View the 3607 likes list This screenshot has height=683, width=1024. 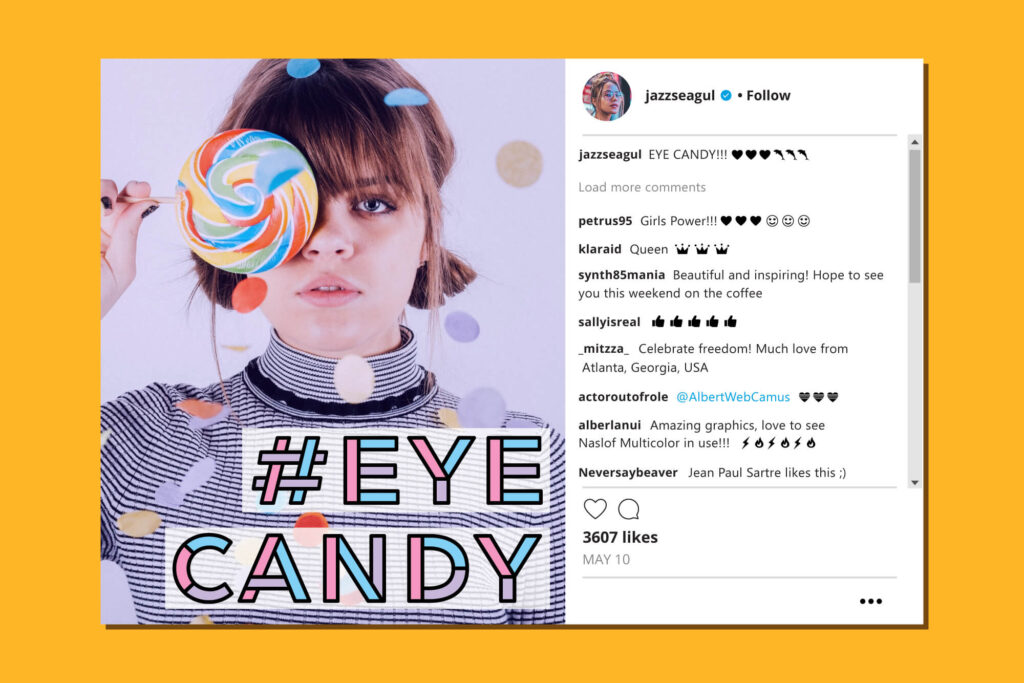620,537
